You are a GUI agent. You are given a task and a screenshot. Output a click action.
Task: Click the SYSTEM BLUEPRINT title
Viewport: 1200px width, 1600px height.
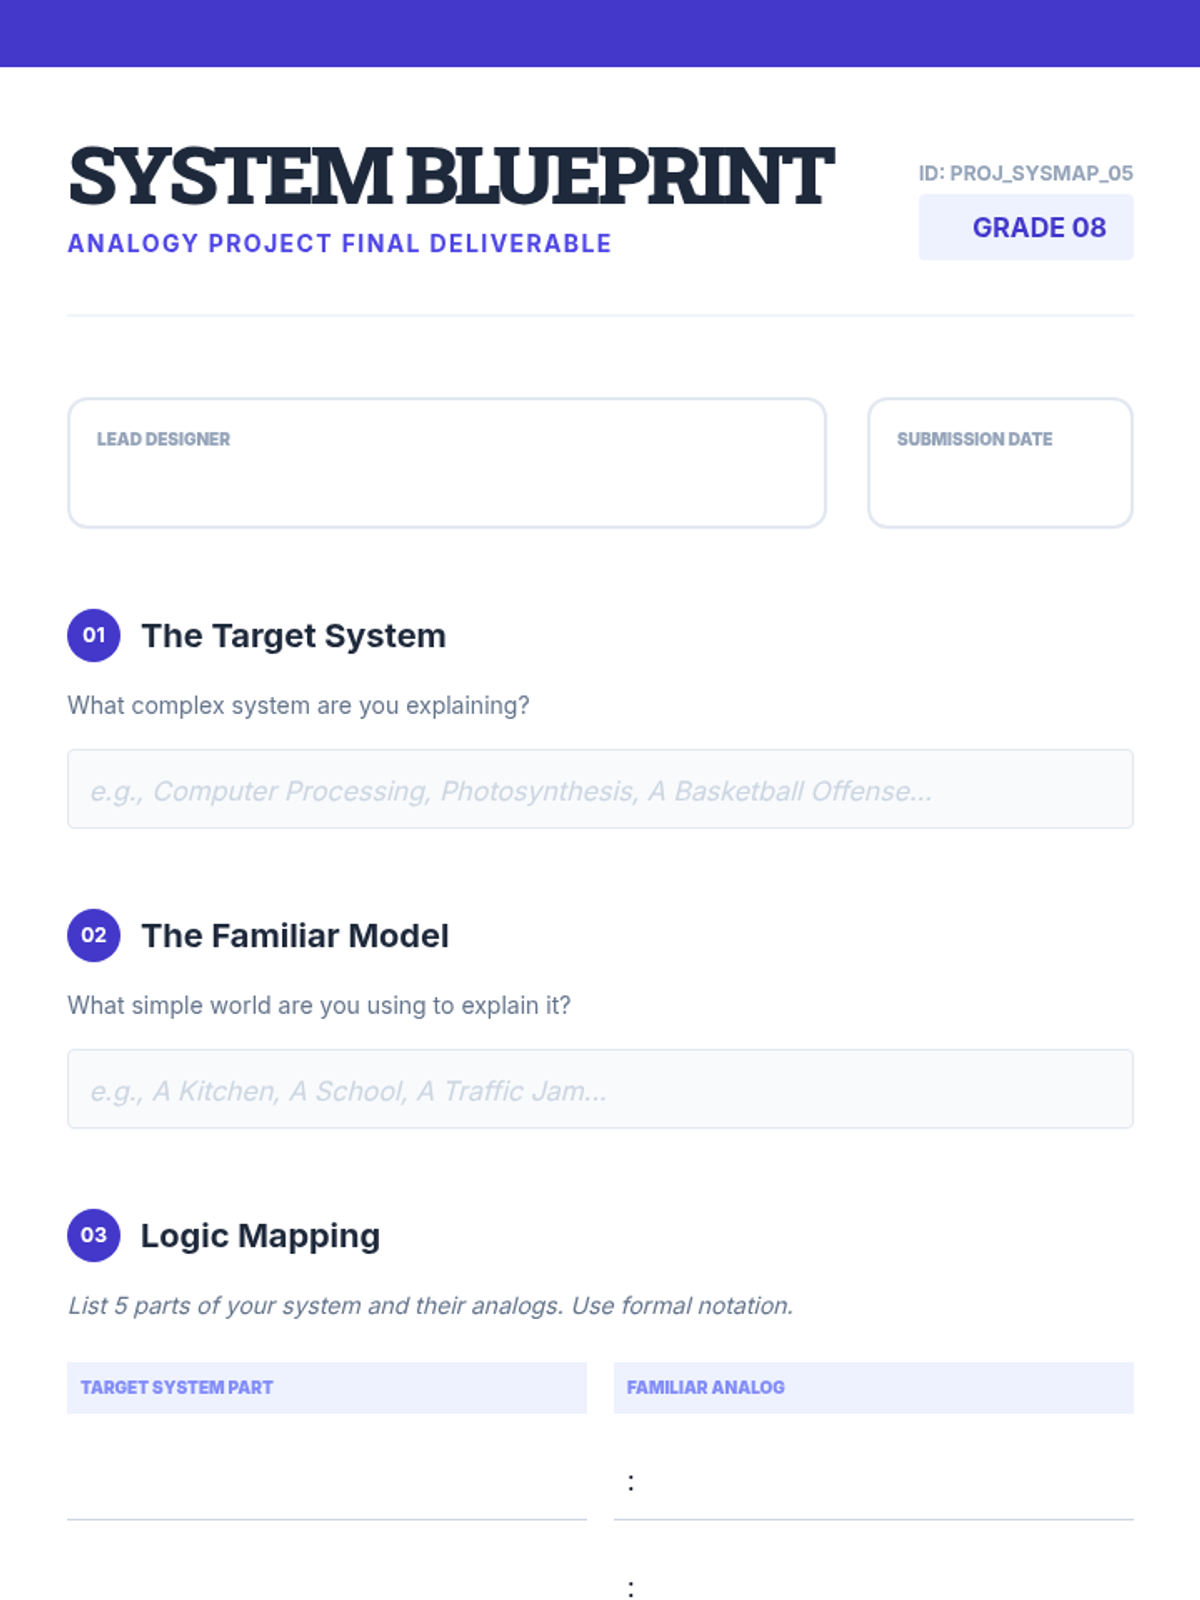(450, 176)
